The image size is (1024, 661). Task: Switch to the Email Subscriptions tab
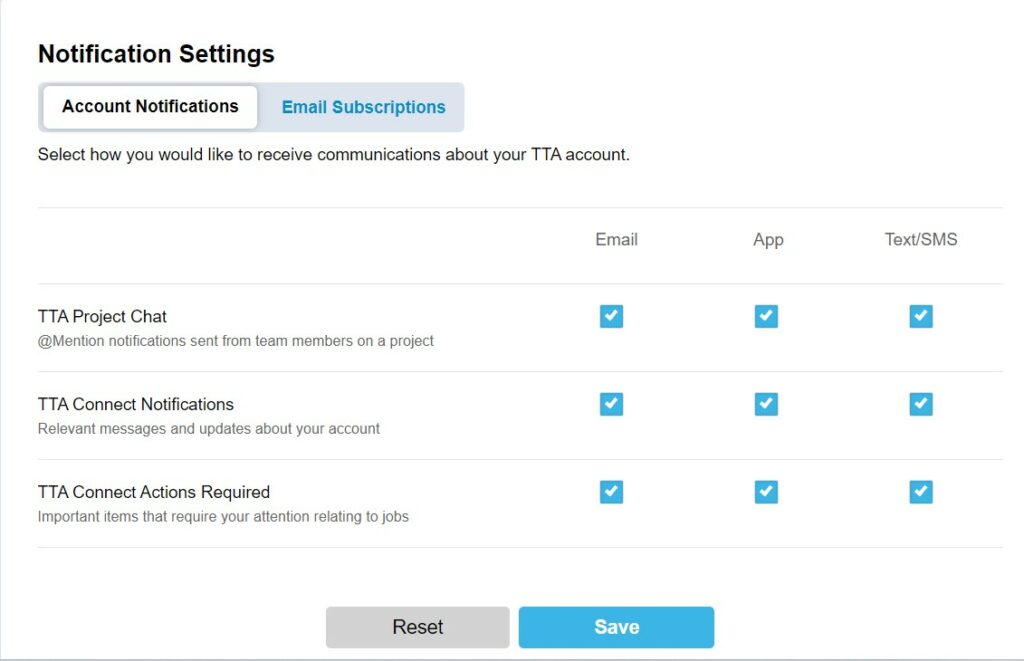coord(363,106)
